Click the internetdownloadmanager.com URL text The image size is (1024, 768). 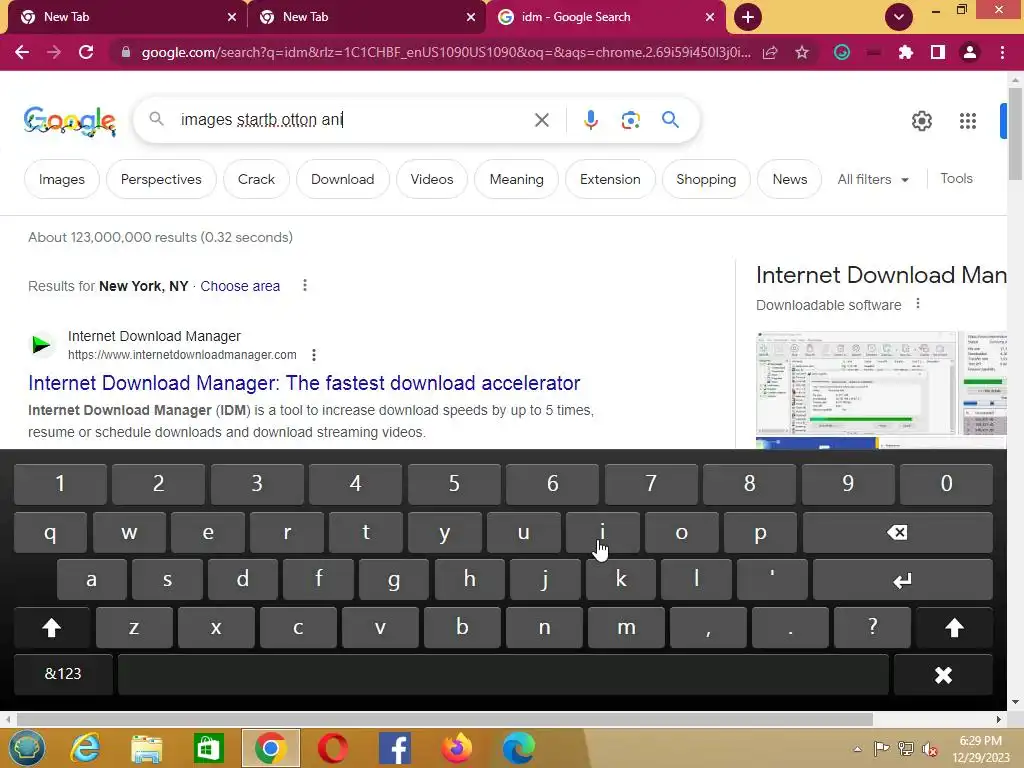[x=182, y=355]
